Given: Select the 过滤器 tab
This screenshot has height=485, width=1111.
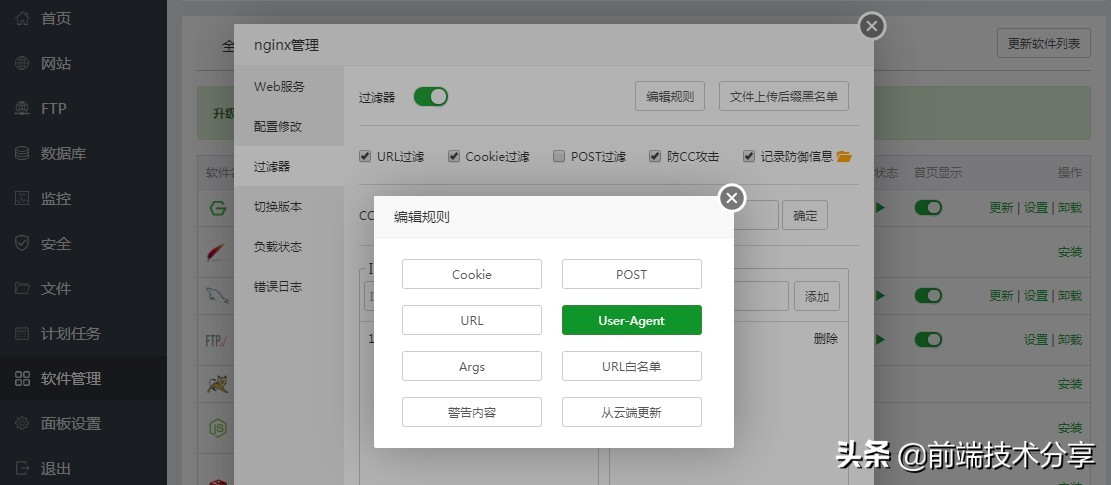Looking at the screenshot, I should point(289,166).
